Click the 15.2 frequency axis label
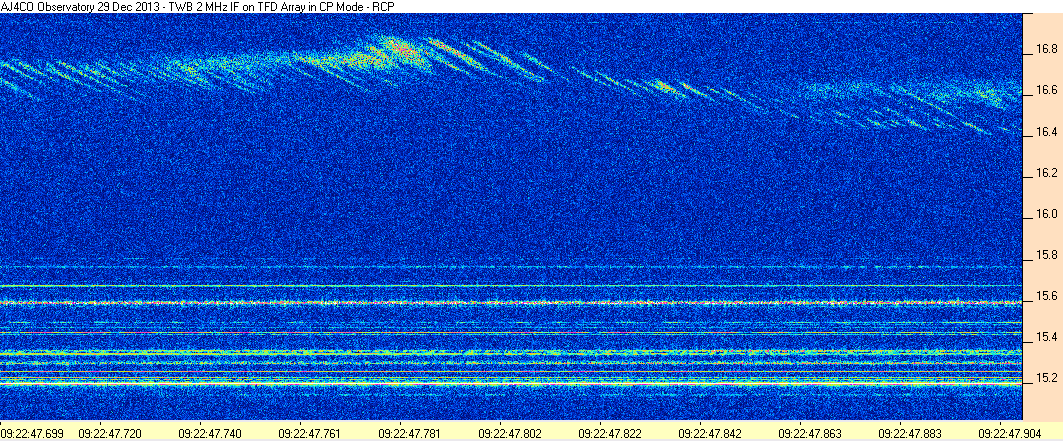Screen dimensions: 1063x441 coord(1047,378)
